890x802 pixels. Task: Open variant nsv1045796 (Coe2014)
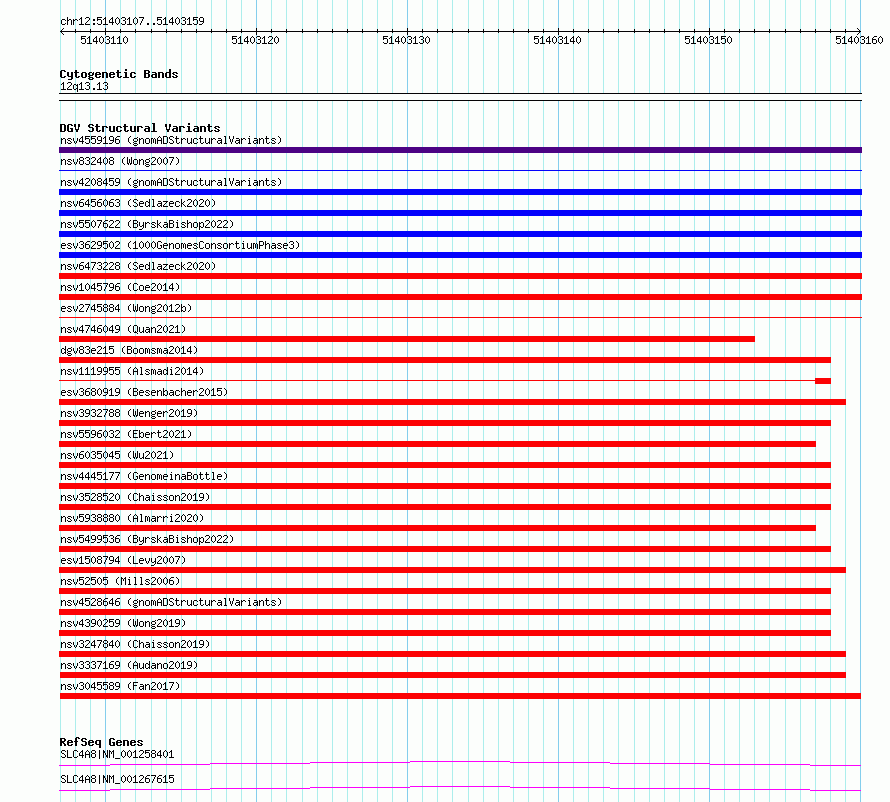pos(120,287)
